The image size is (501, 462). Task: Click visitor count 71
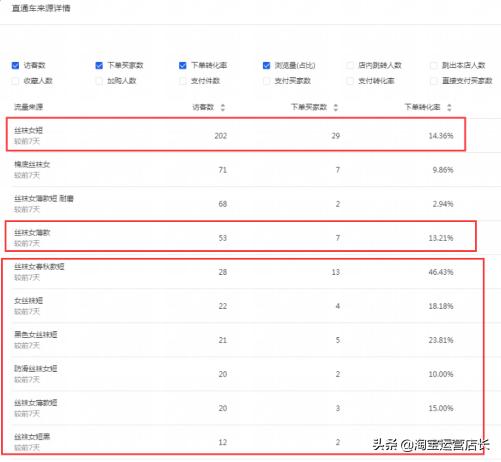pyautogui.click(x=223, y=170)
